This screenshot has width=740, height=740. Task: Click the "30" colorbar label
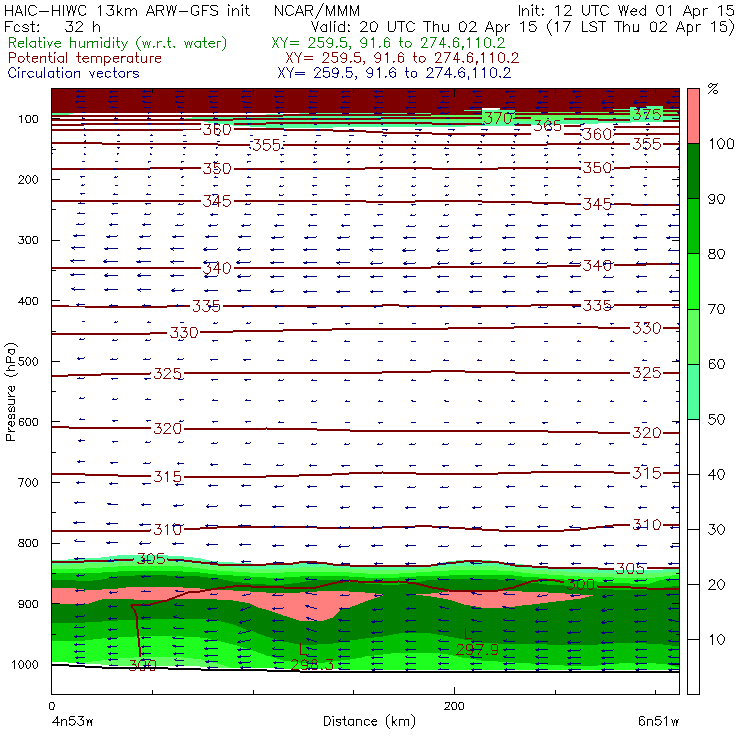point(716,530)
